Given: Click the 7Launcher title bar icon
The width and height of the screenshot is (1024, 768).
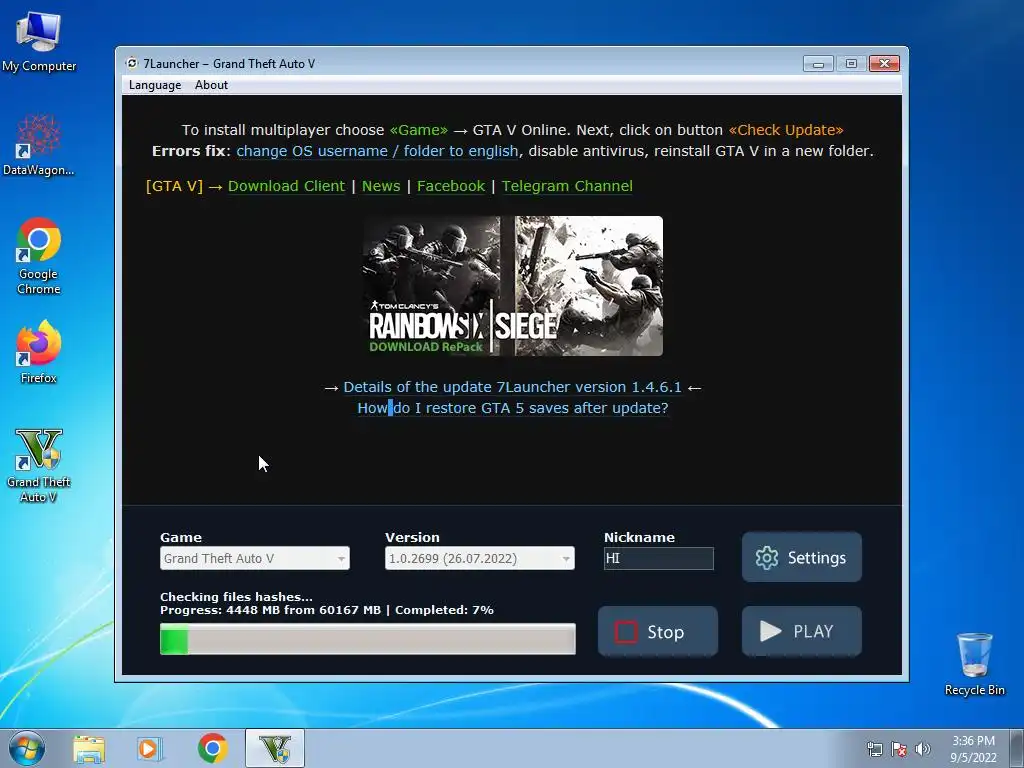Looking at the screenshot, I should pyautogui.click(x=132, y=63).
